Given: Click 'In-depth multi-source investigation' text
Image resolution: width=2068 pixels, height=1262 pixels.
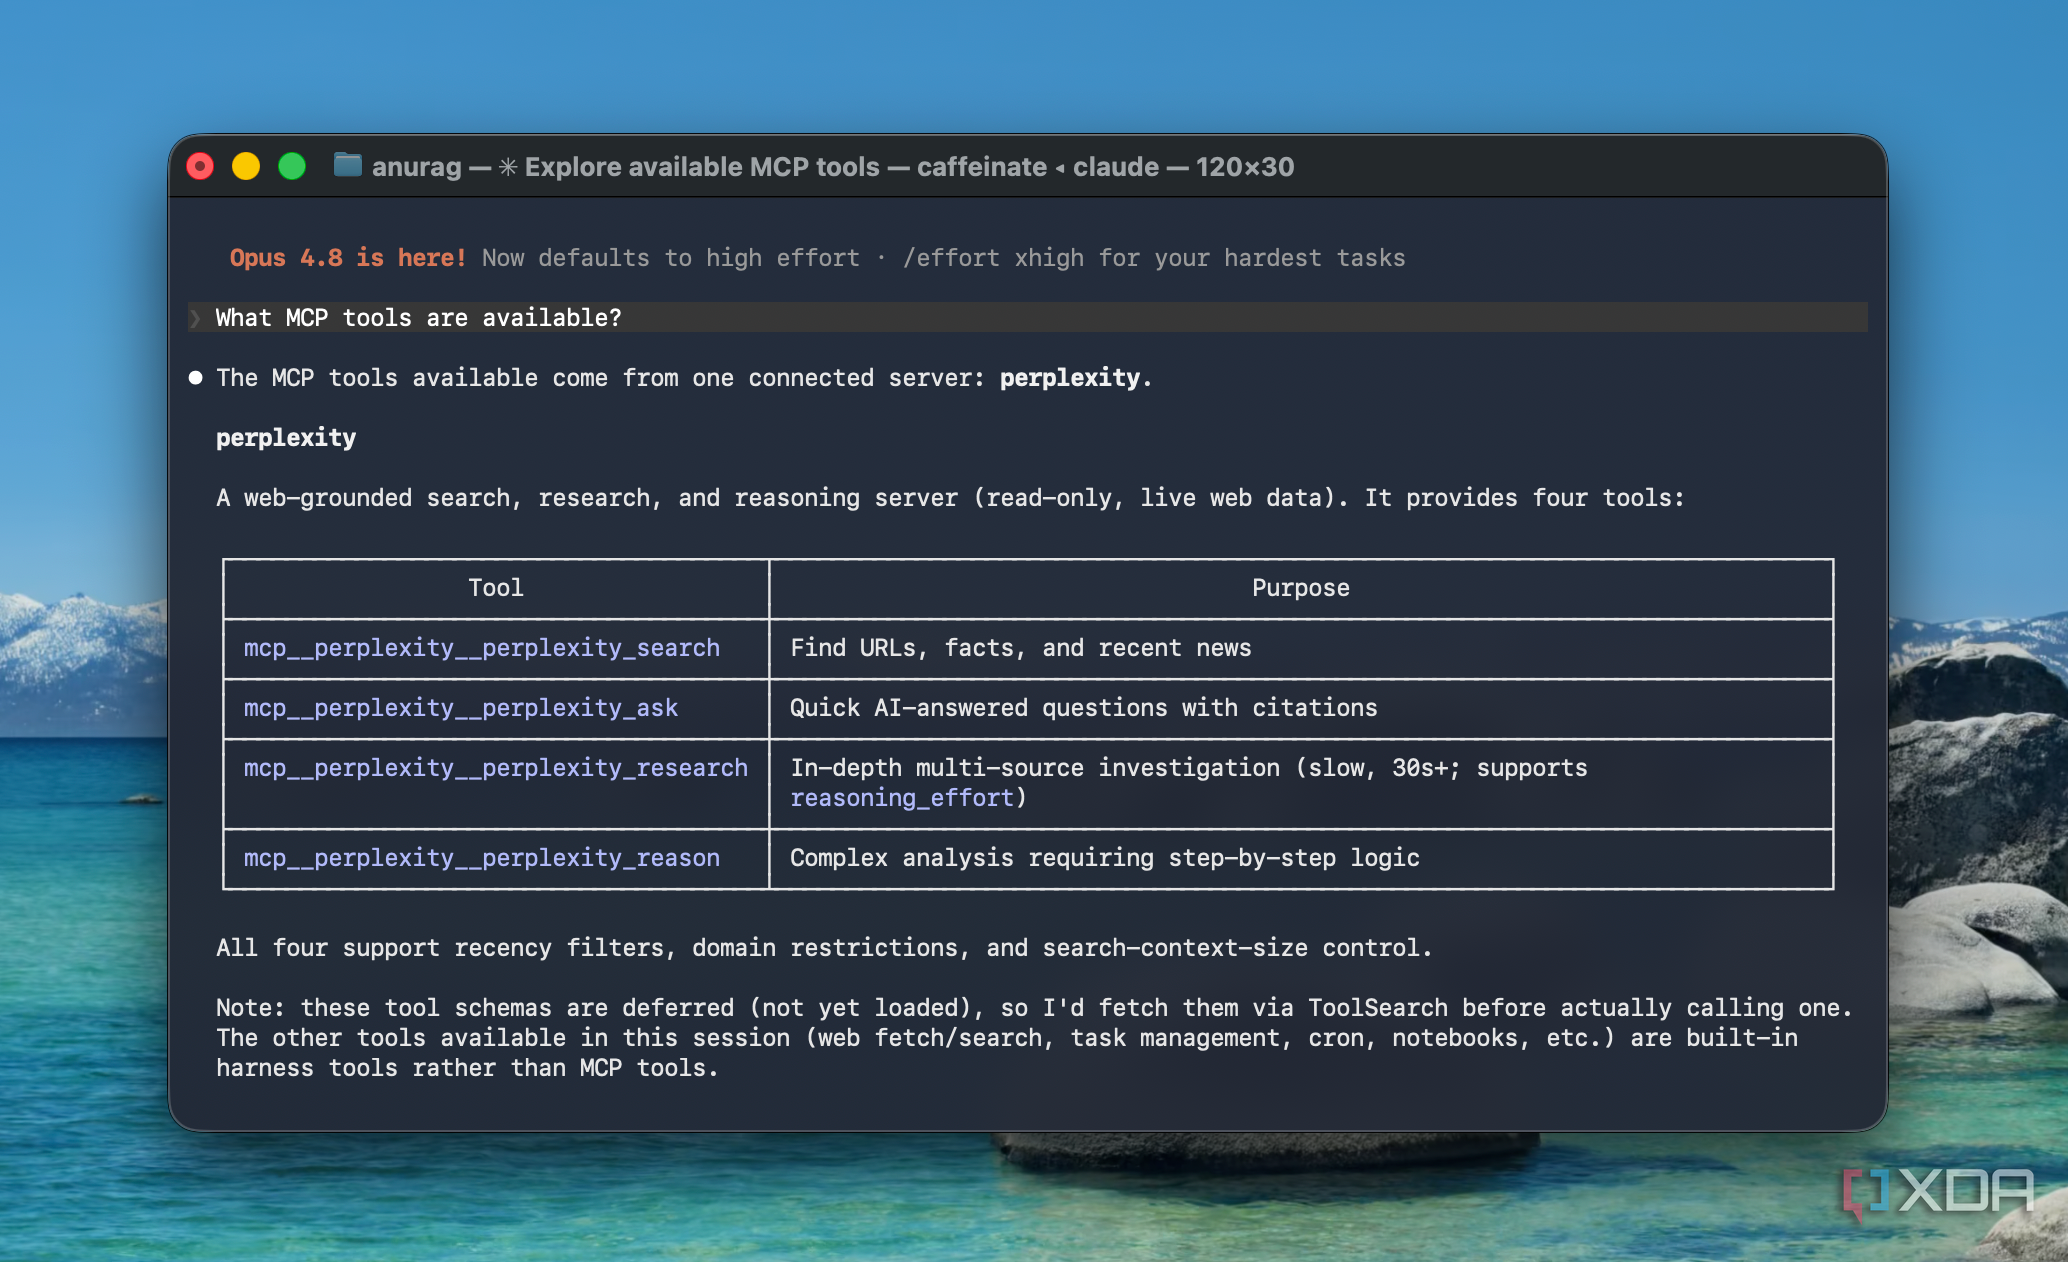Looking at the screenshot, I should (x=1035, y=768).
